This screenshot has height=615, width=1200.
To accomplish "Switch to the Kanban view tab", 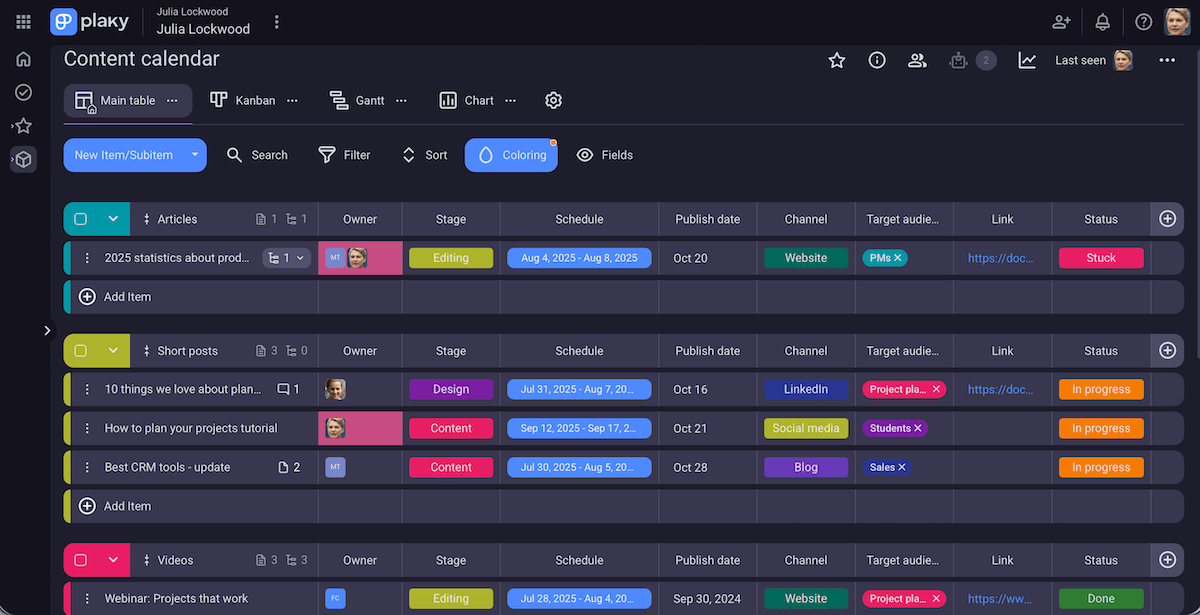I will click(244, 100).
